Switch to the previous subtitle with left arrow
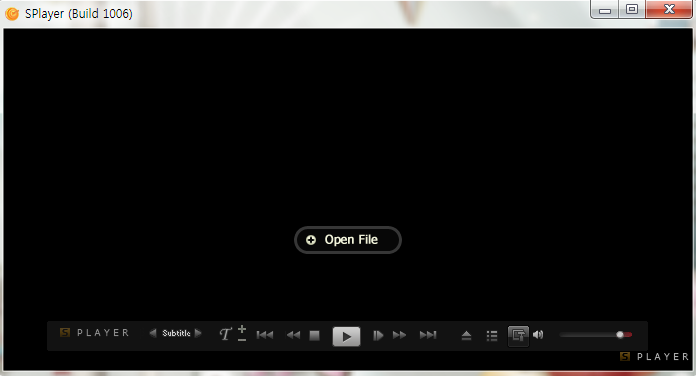This screenshot has height=376, width=696. (153, 333)
